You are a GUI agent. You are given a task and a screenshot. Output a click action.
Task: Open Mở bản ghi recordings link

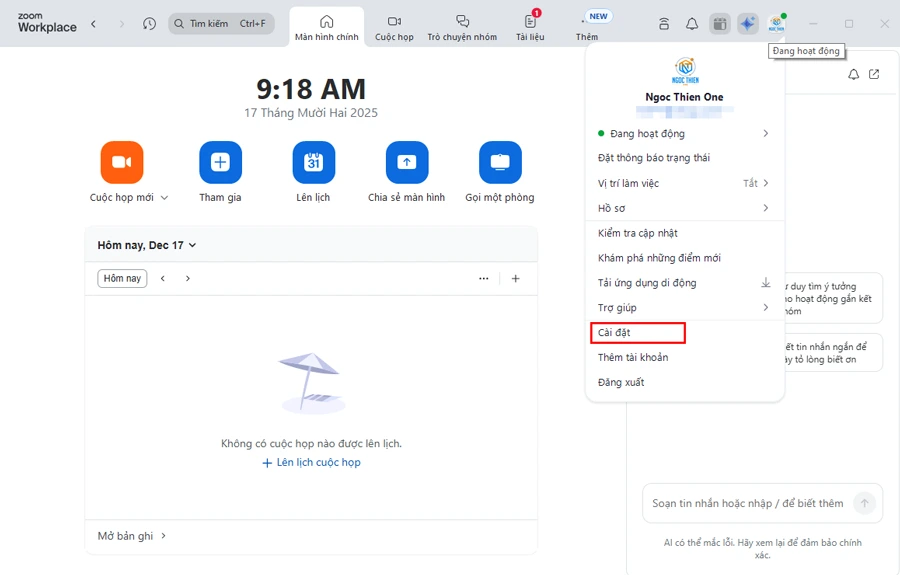131,536
